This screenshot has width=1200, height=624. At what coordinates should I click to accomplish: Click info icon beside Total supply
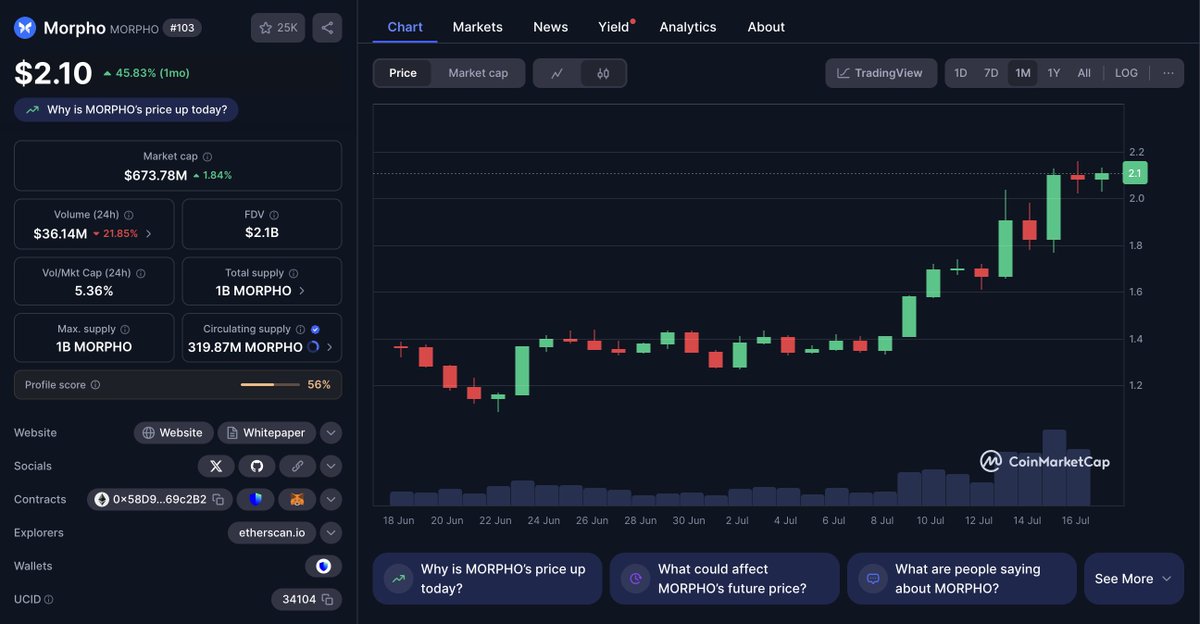(x=294, y=273)
